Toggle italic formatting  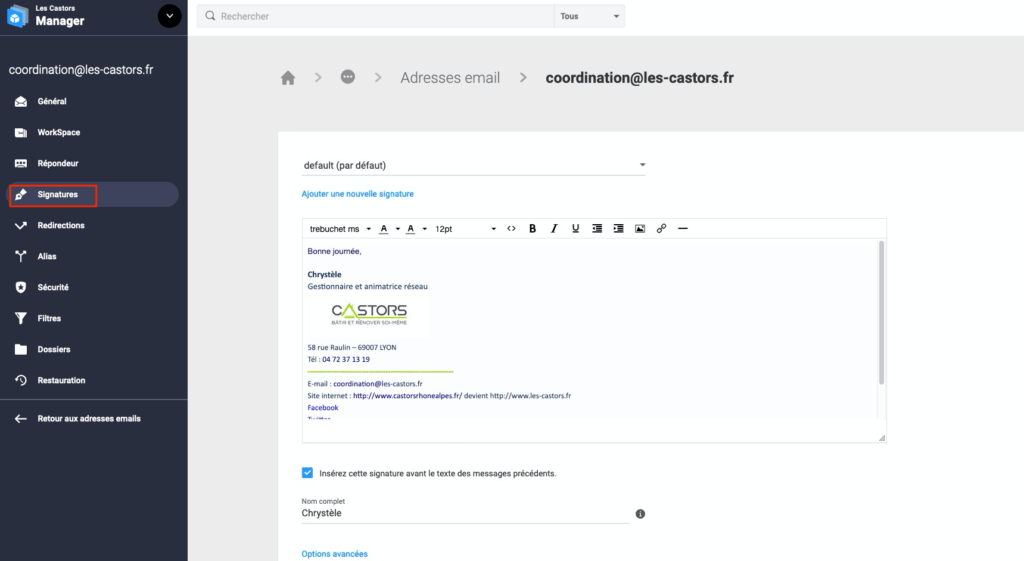[554, 229]
